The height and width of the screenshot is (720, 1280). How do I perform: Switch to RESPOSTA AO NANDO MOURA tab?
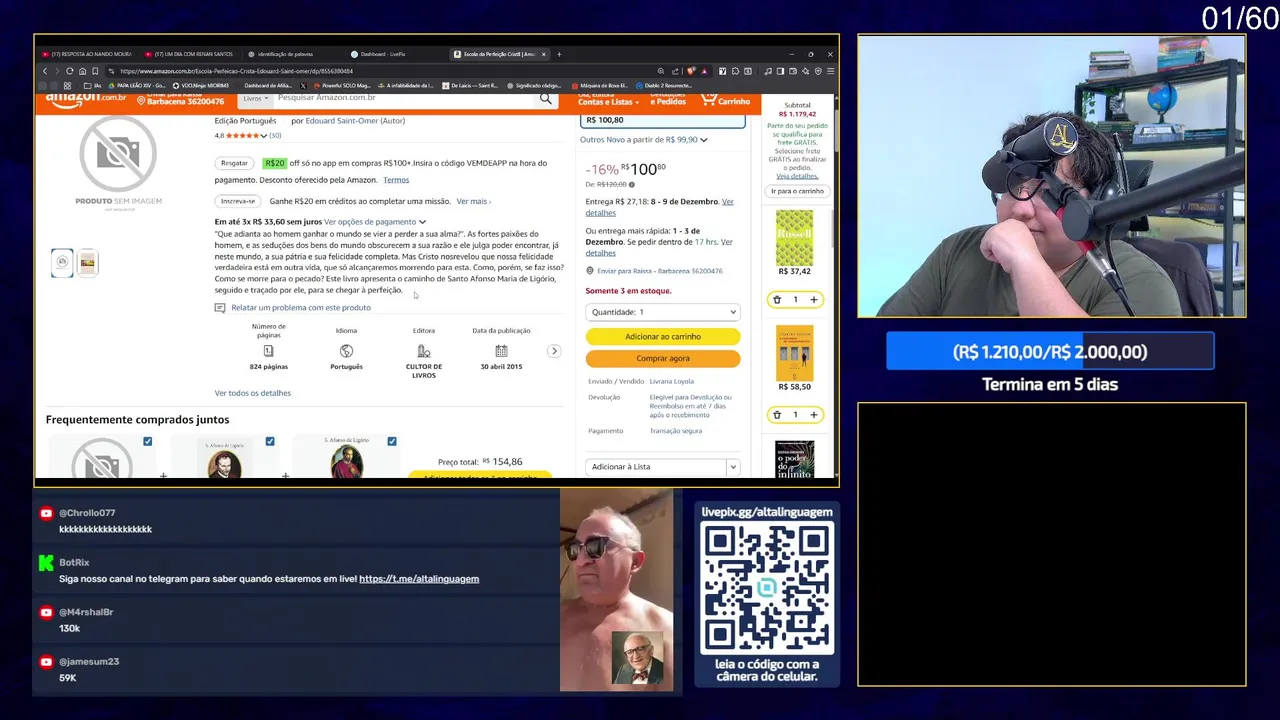(x=88, y=54)
